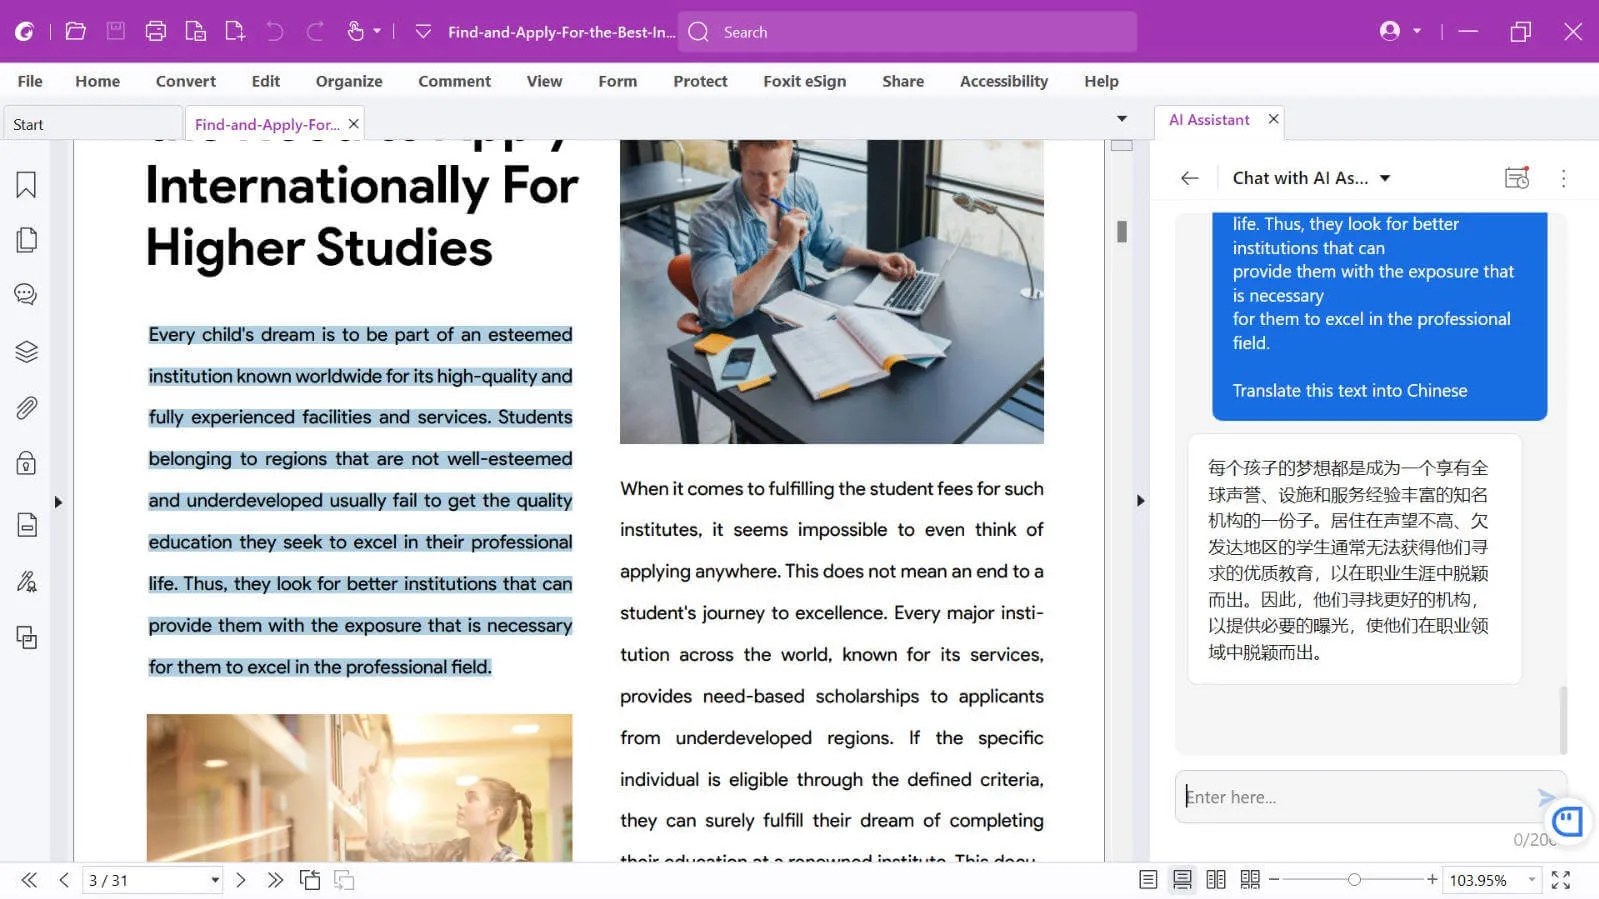The height and width of the screenshot is (899, 1599).
Task: Show the Layers panel
Action: 26,351
